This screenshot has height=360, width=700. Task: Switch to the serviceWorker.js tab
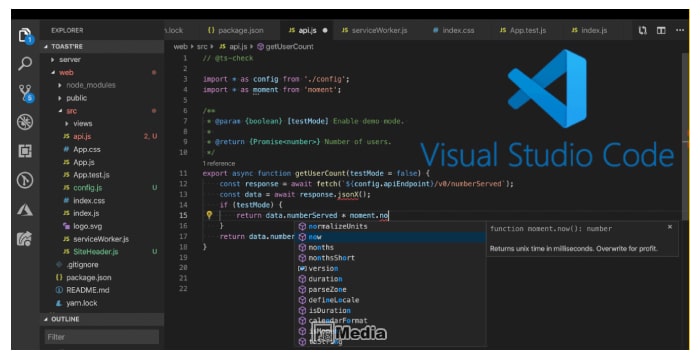coord(374,30)
